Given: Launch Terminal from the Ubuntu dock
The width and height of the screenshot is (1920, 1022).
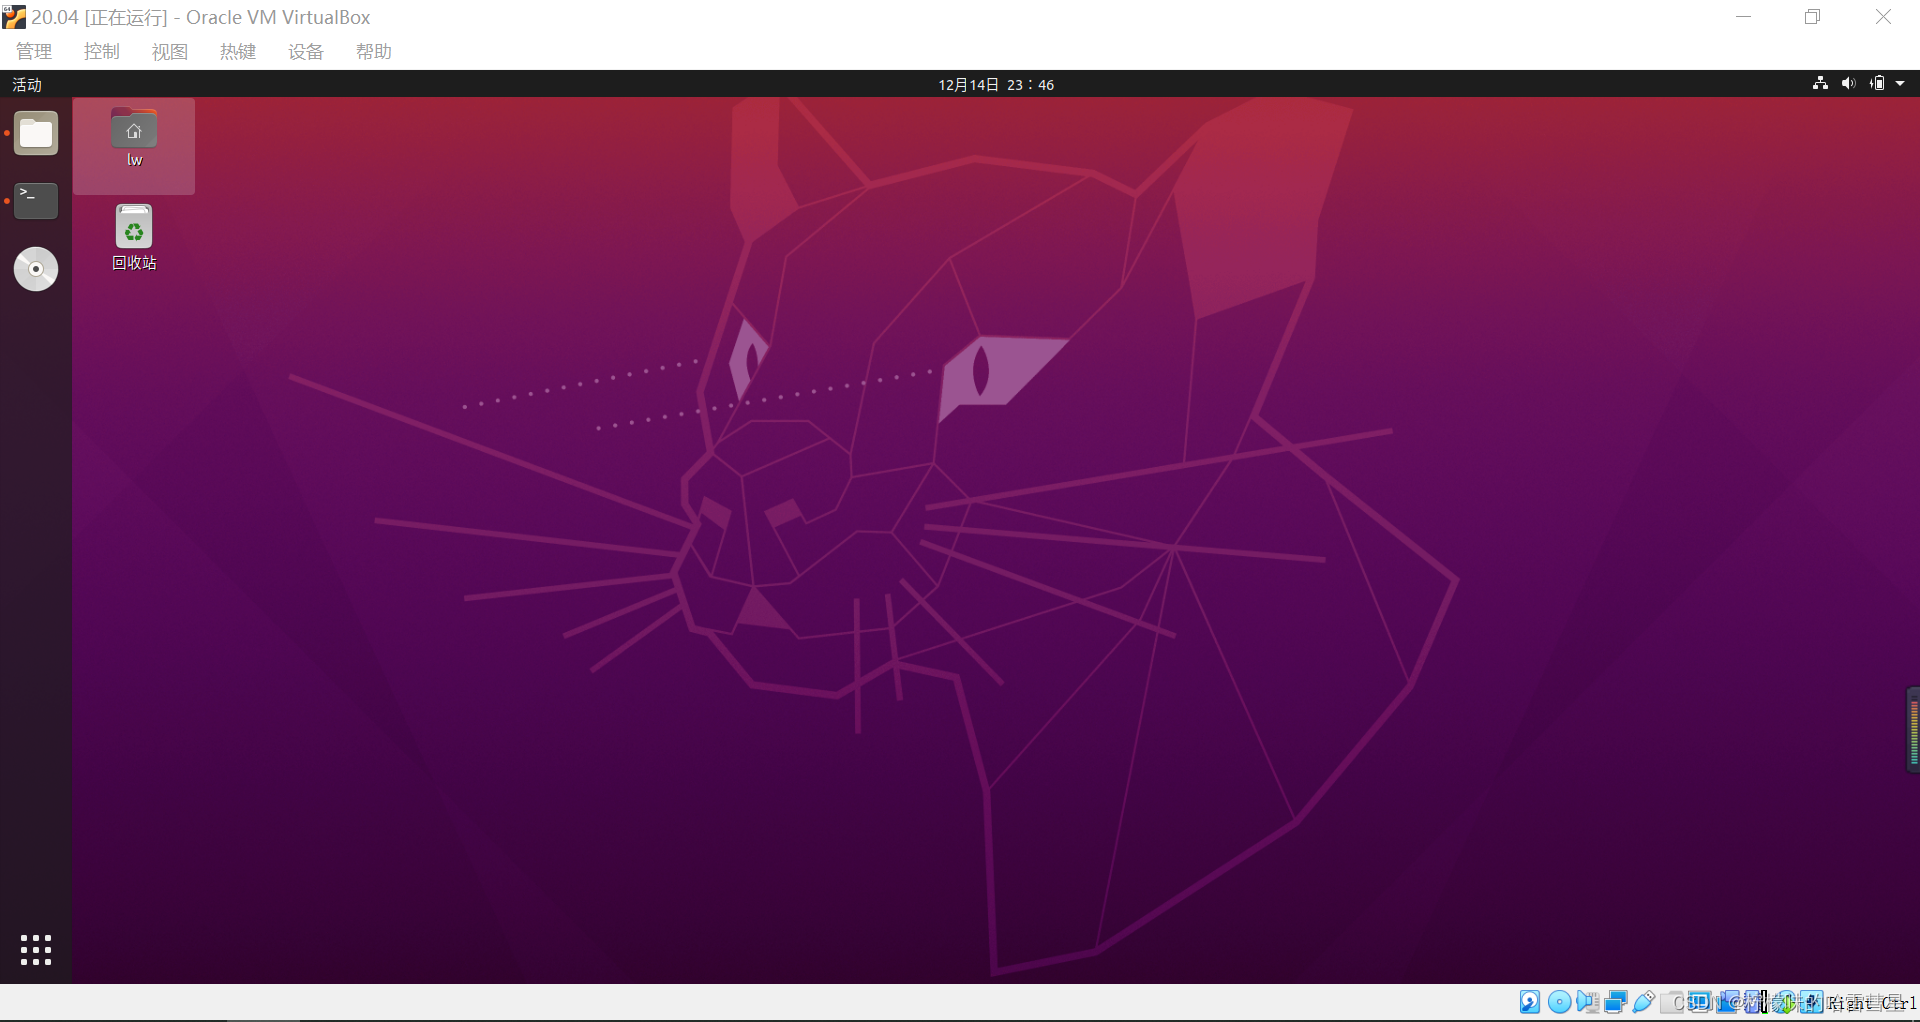Looking at the screenshot, I should click(x=36, y=201).
